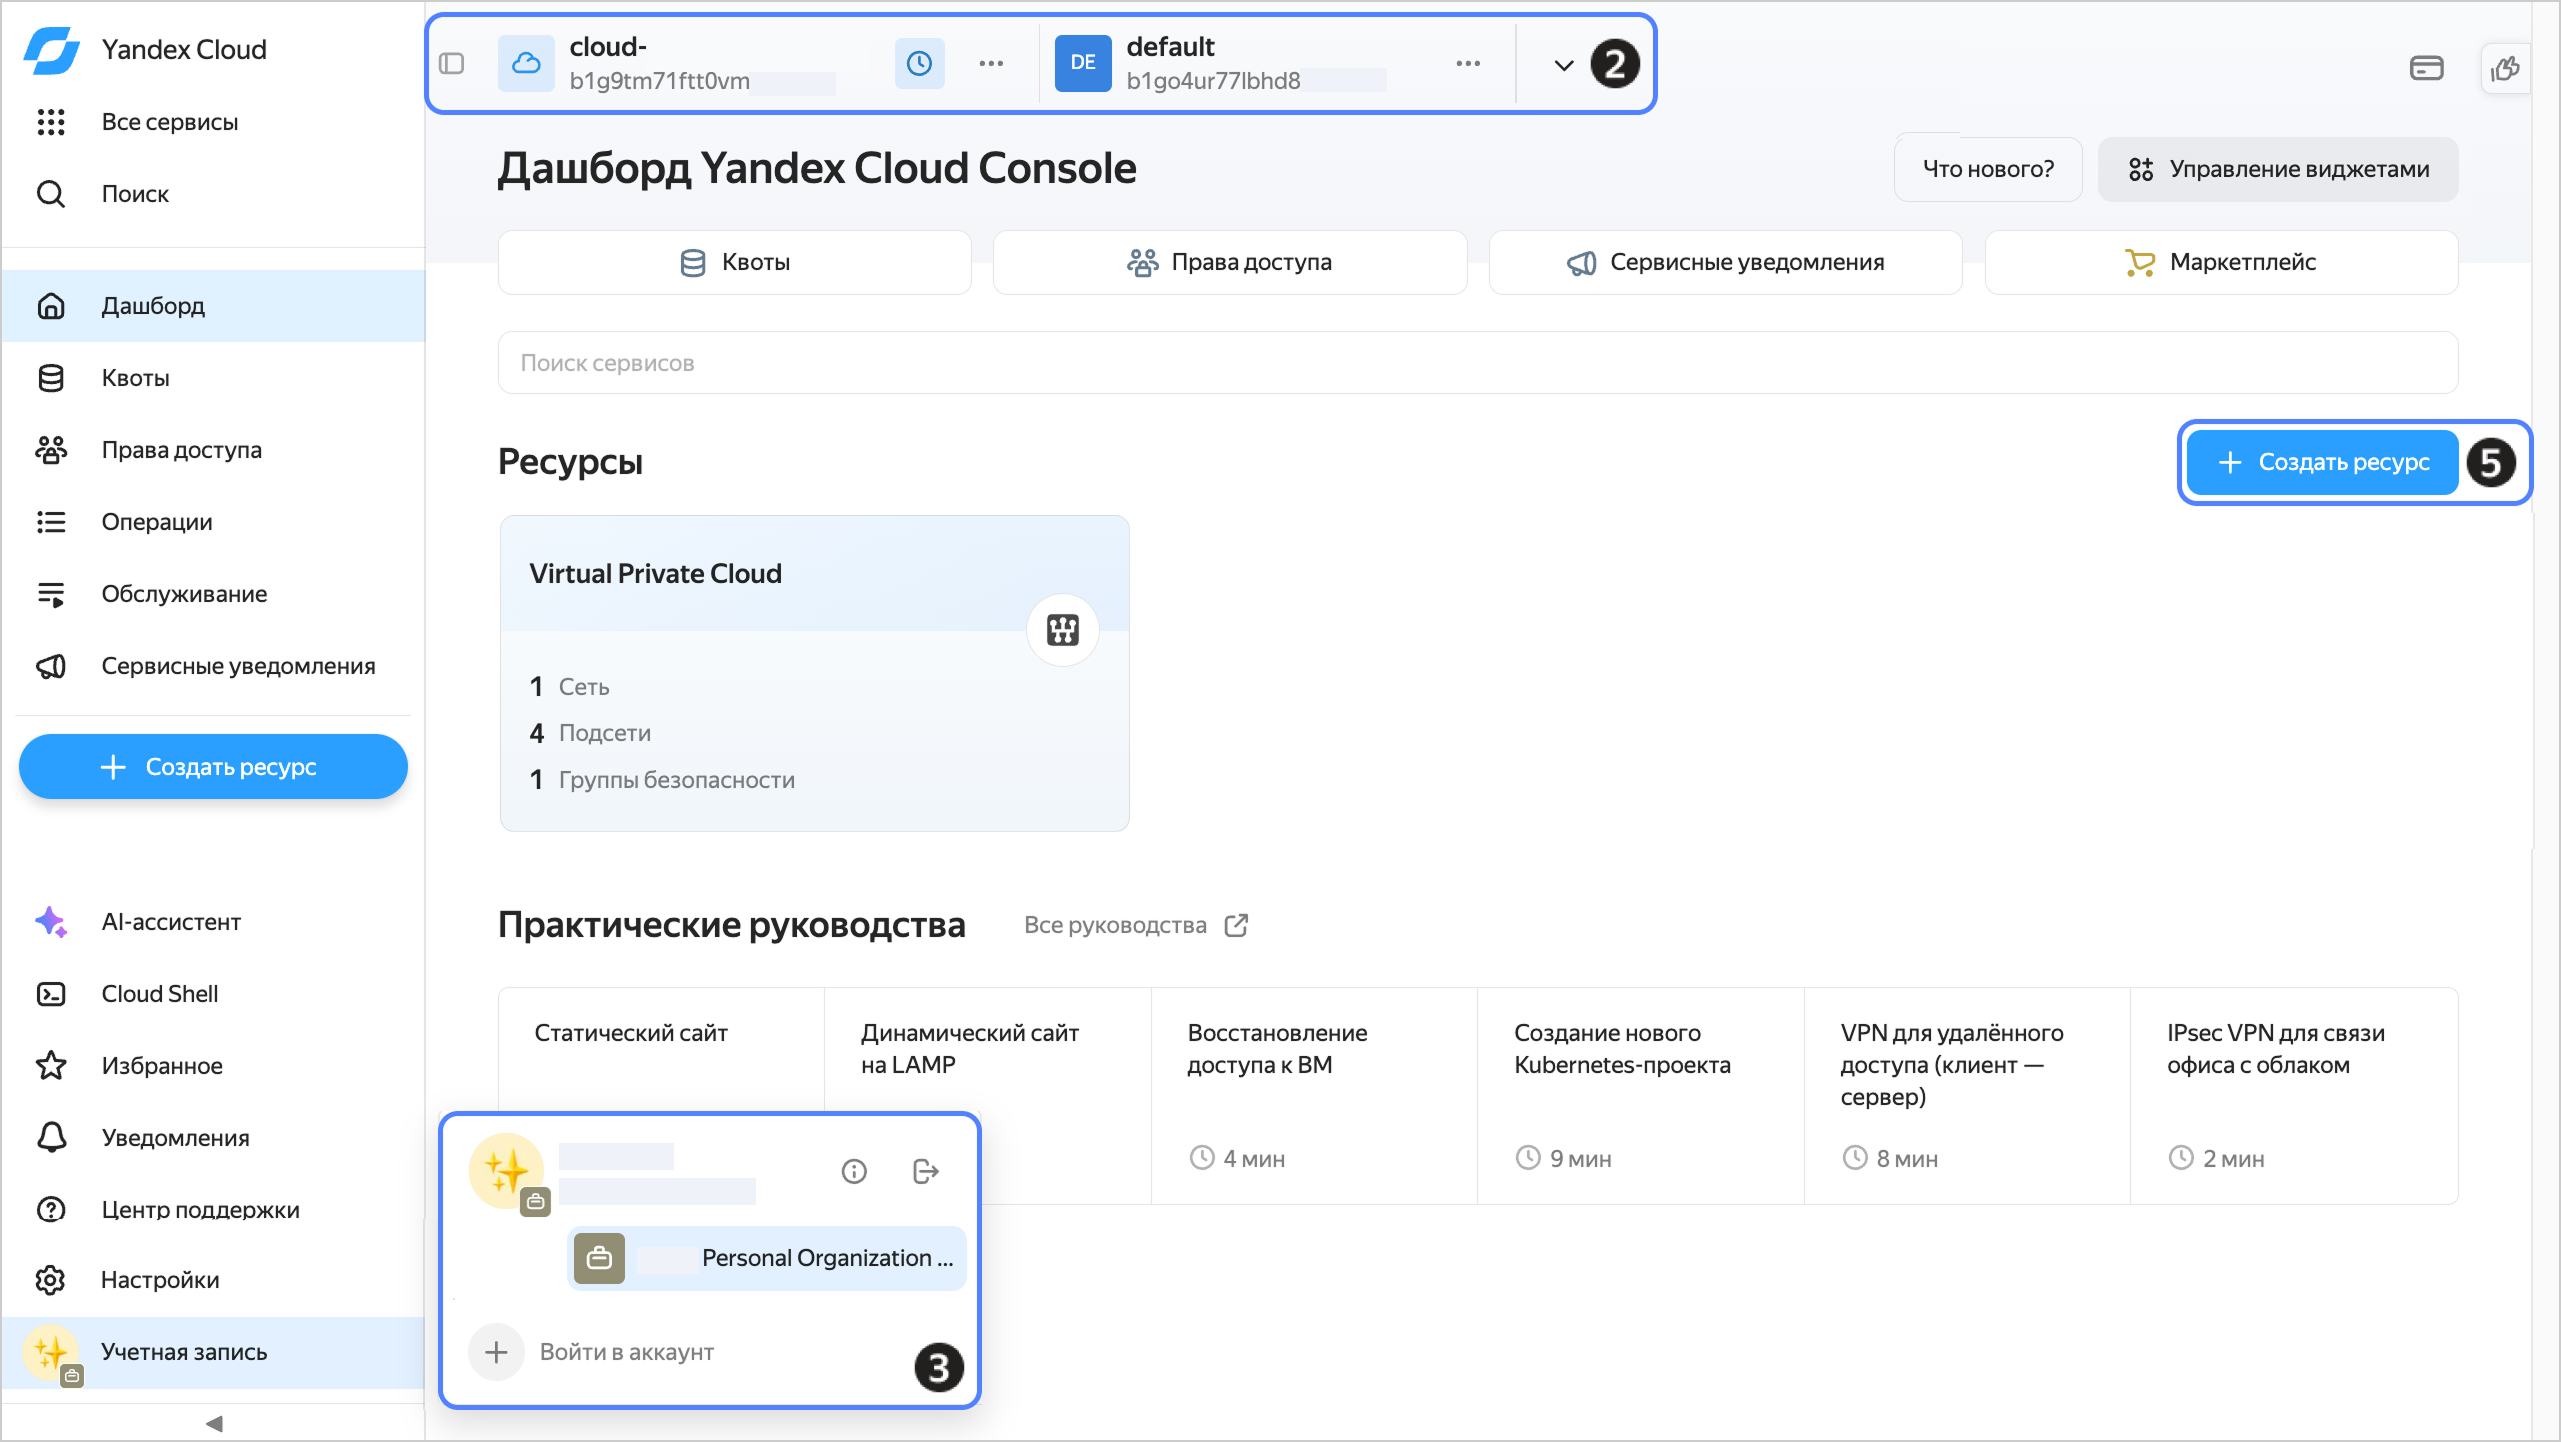Open Уведомления bell icon
The height and width of the screenshot is (1442, 2561).
pos(51,1138)
